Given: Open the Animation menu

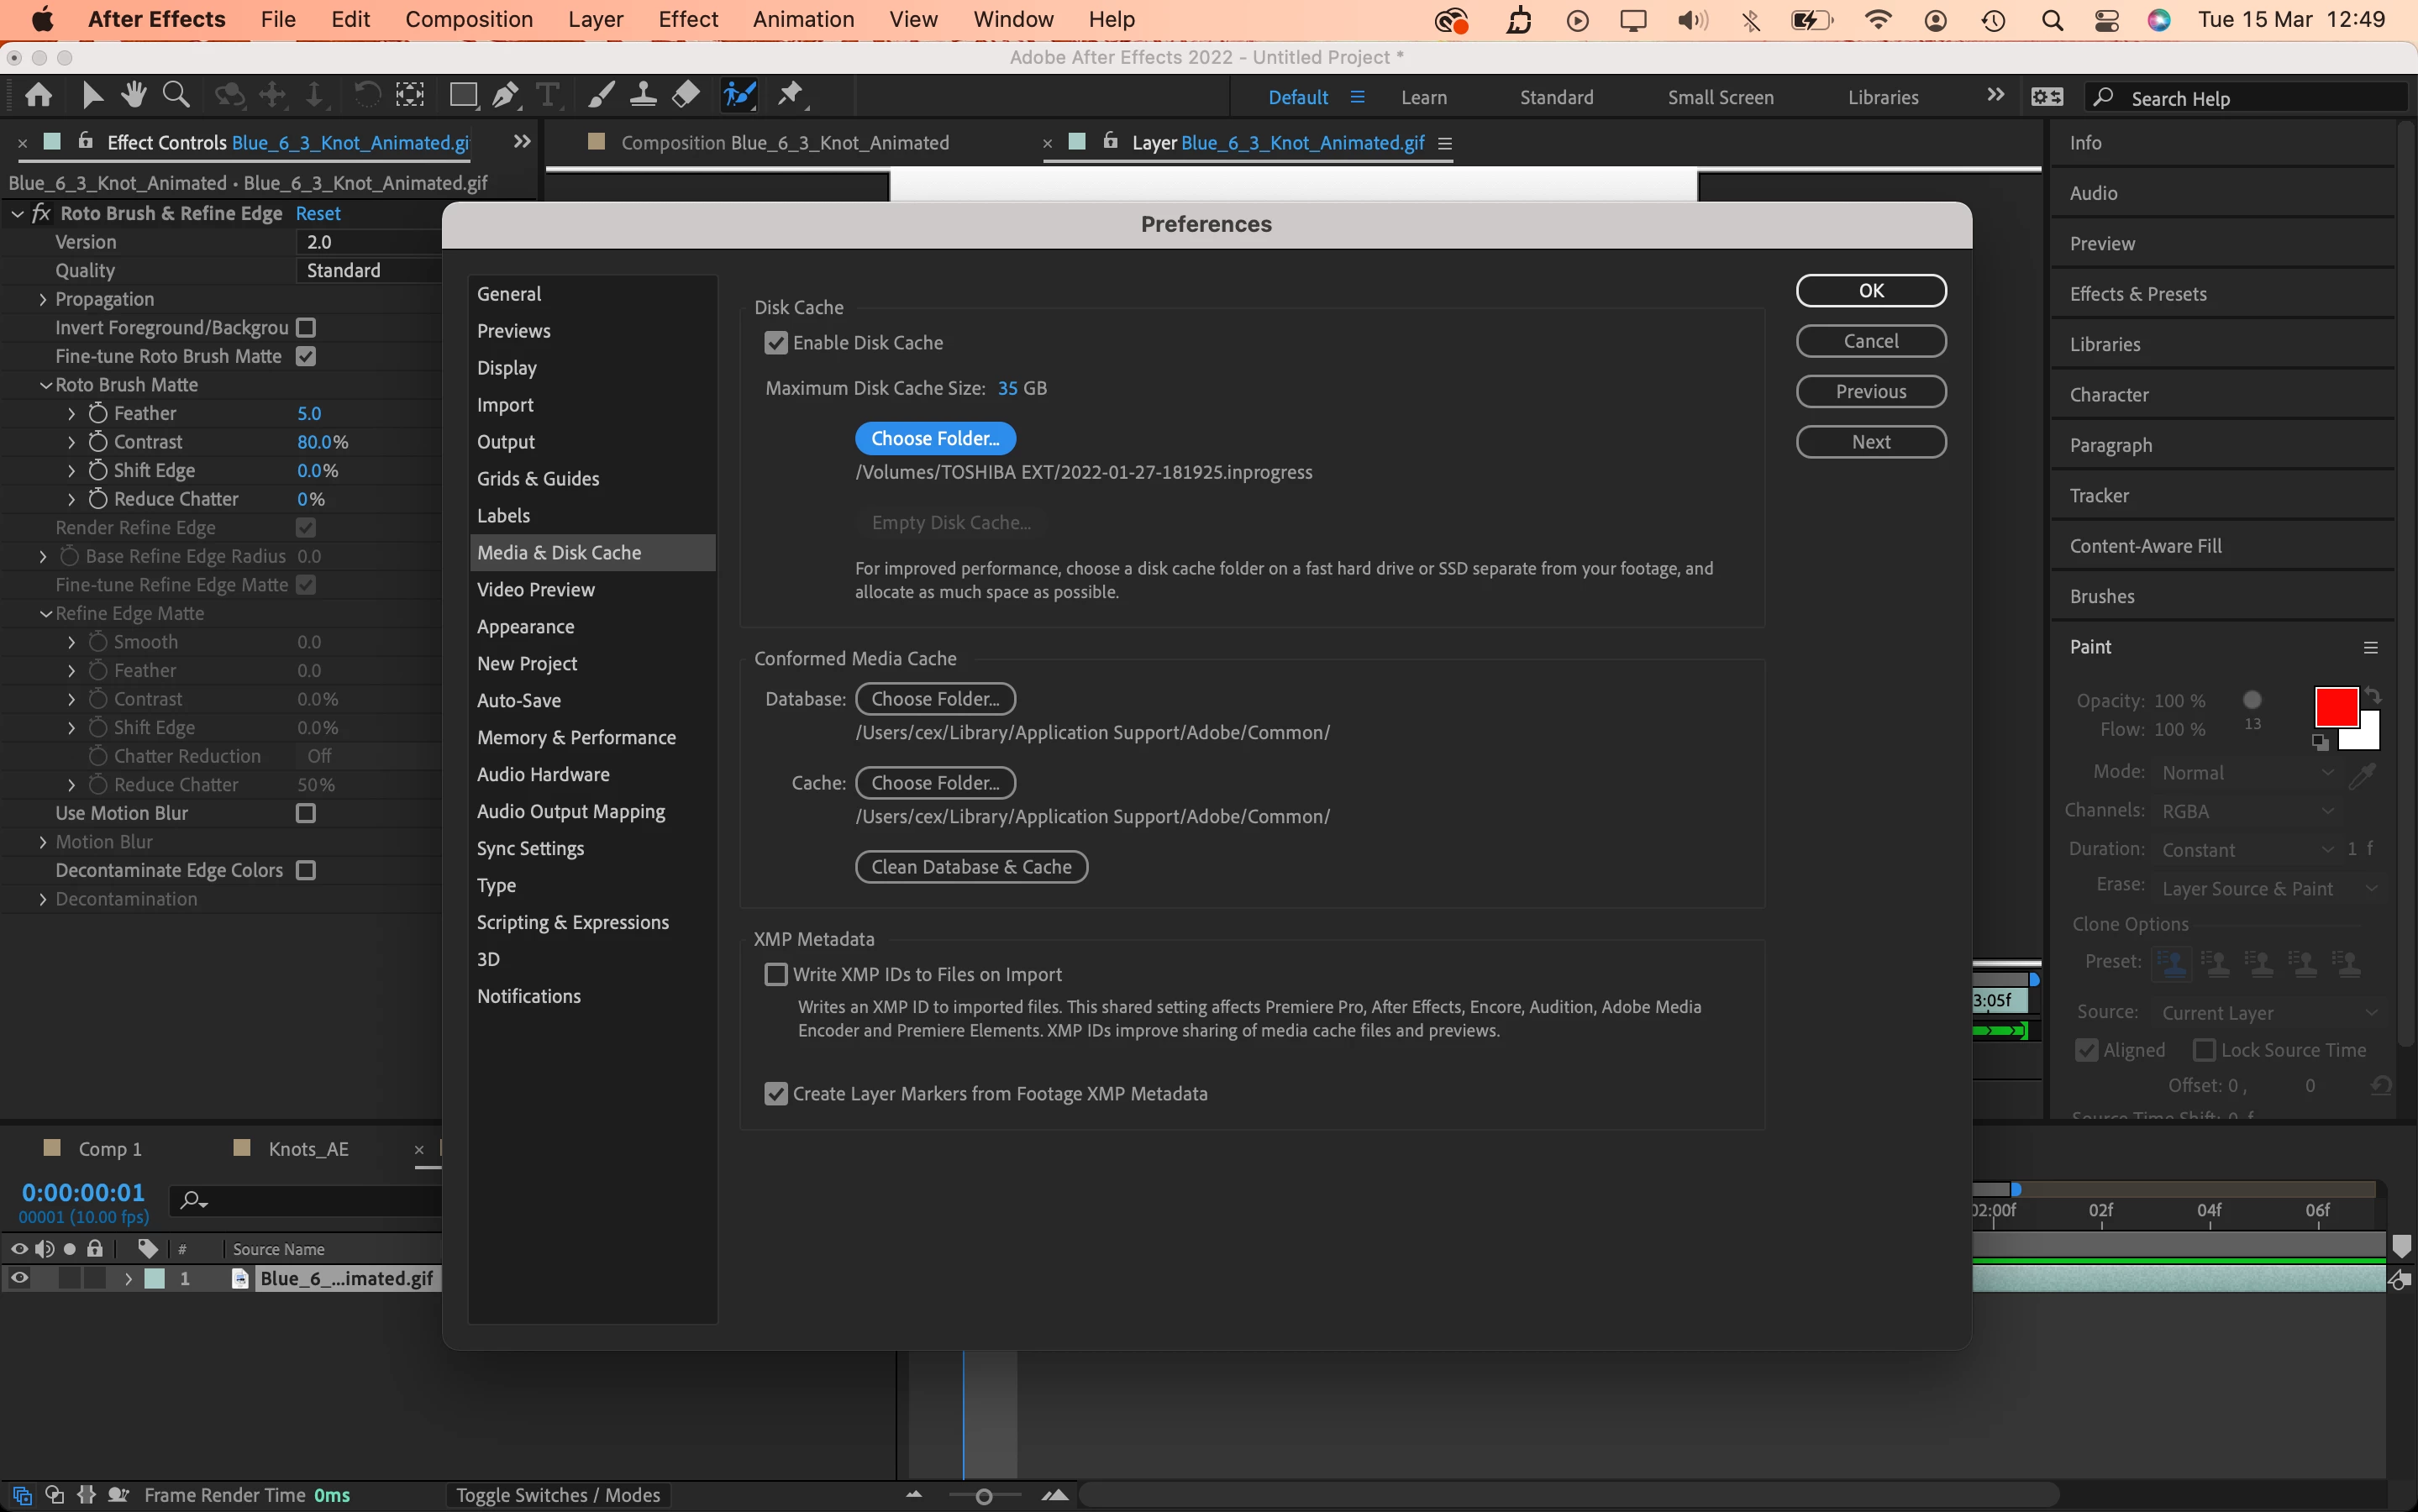Looking at the screenshot, I should [803, 19].
